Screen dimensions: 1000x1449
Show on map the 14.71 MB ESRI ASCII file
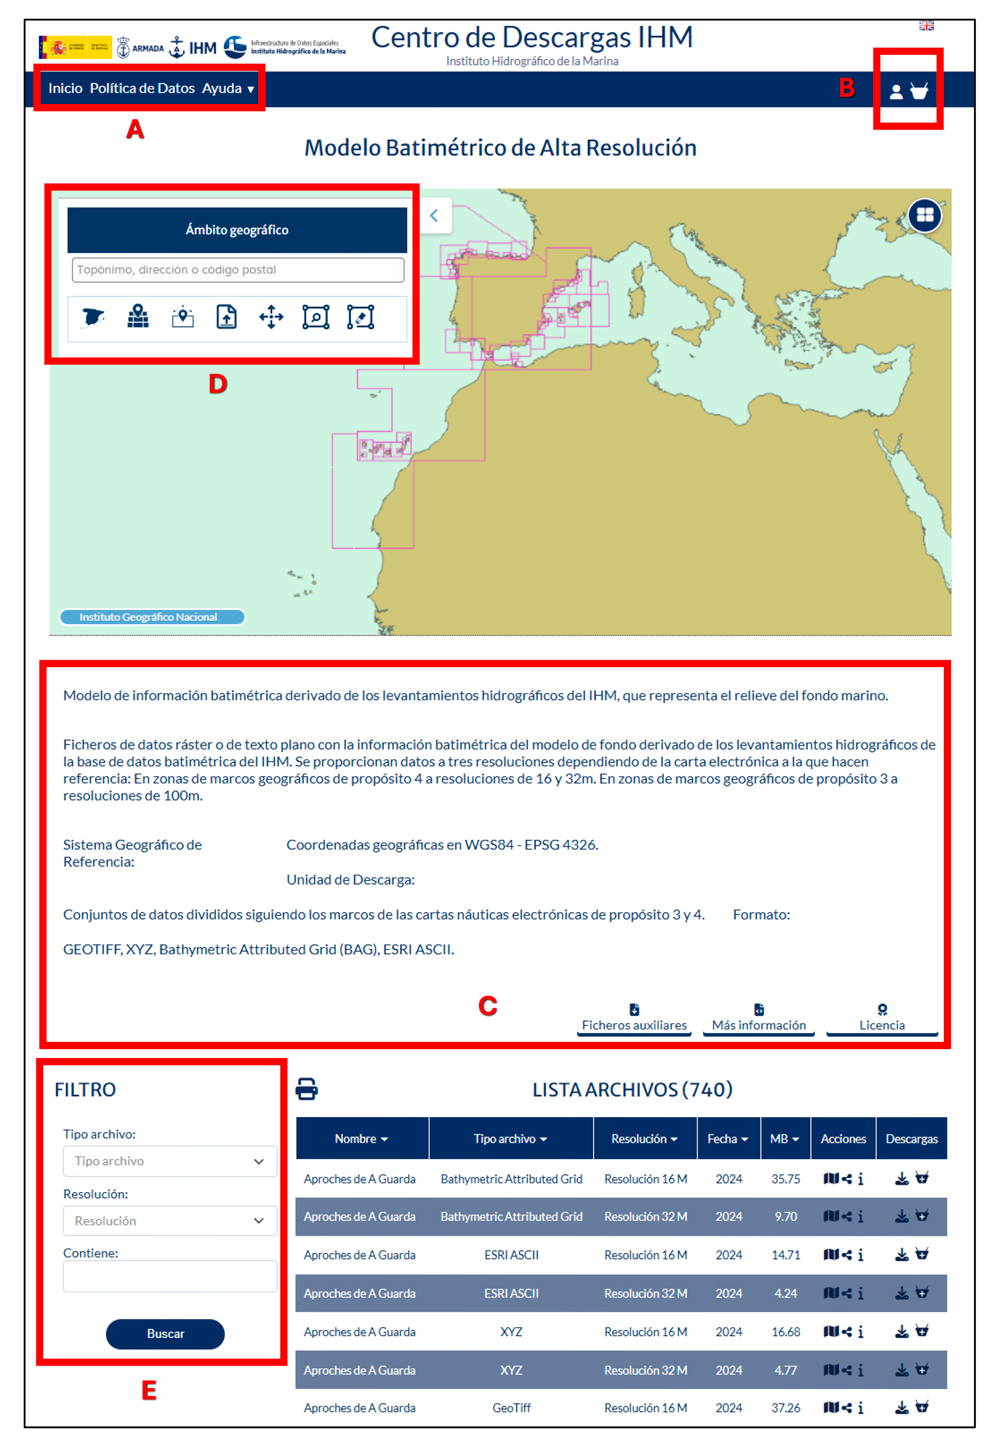click(830, 1255)
